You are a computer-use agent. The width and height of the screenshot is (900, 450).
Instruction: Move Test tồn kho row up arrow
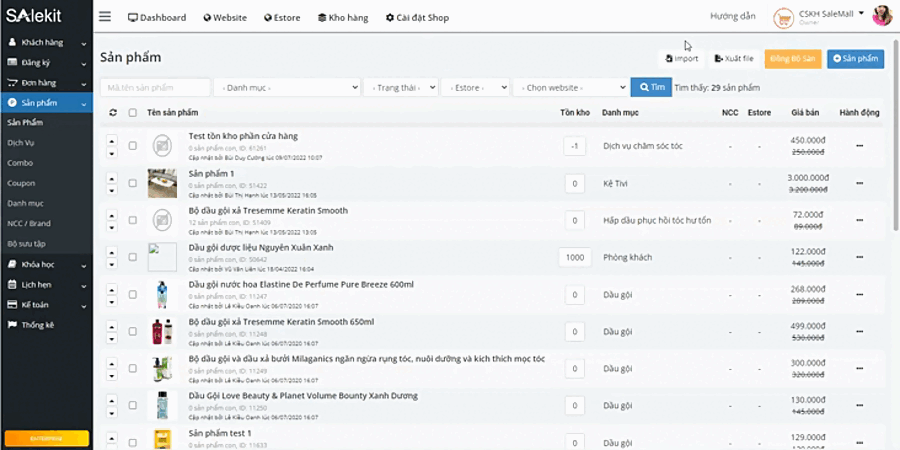[x=112, y=140]
